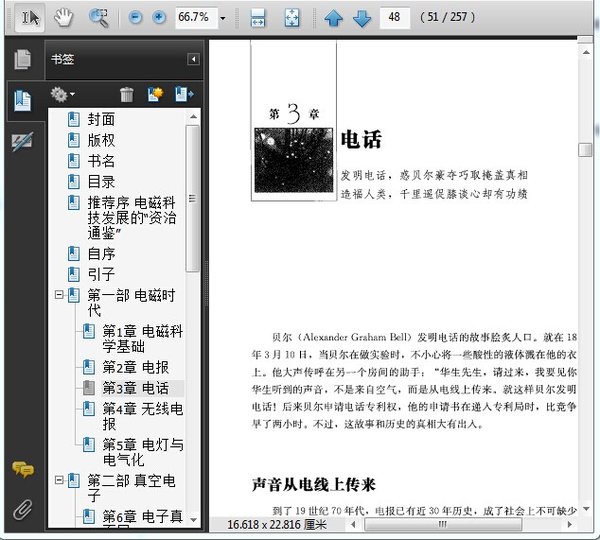Open the 目录 bookmark
The height and width of the screenshot is (540, 600).
(101, 181)
